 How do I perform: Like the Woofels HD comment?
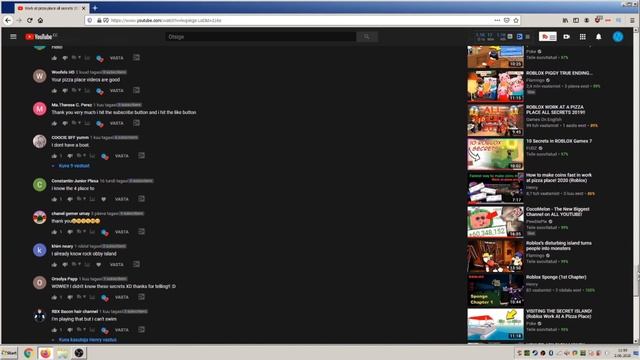[54, 91]
